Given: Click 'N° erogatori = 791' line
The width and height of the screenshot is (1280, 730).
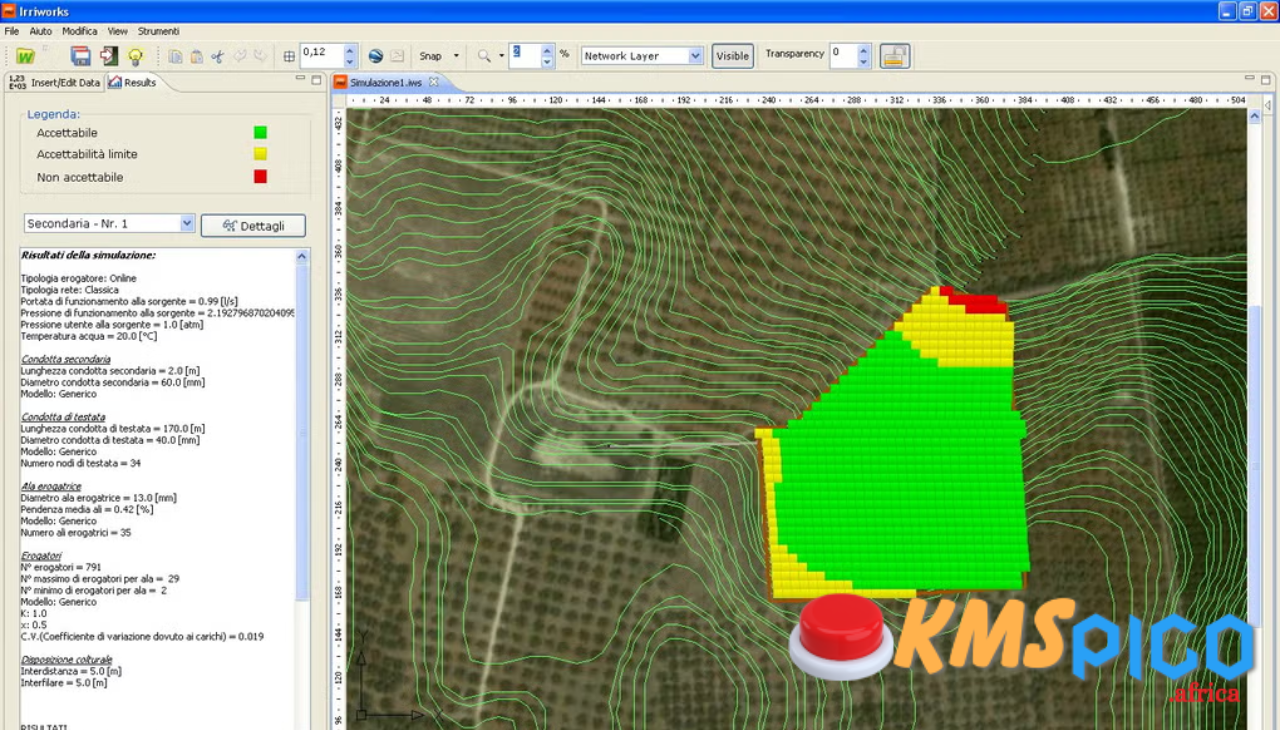Looking at the screenshot, I should [61, 567].
